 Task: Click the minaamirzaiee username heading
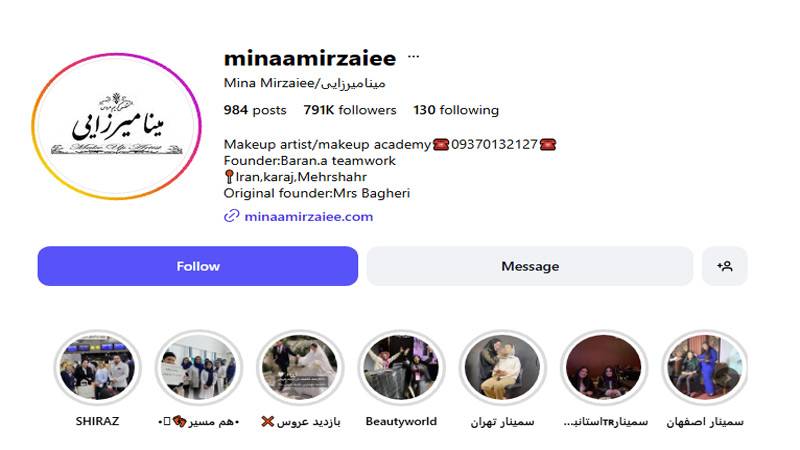coord(310,58)
